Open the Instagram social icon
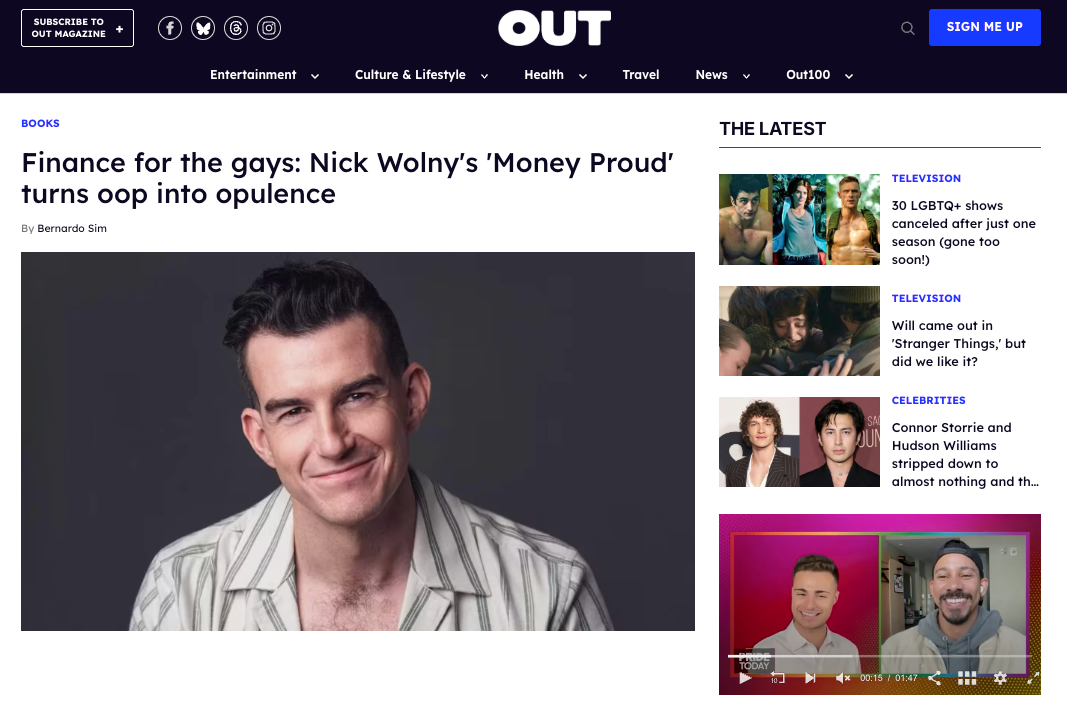This screenshot has height=712, width=1067. [269, 28]
